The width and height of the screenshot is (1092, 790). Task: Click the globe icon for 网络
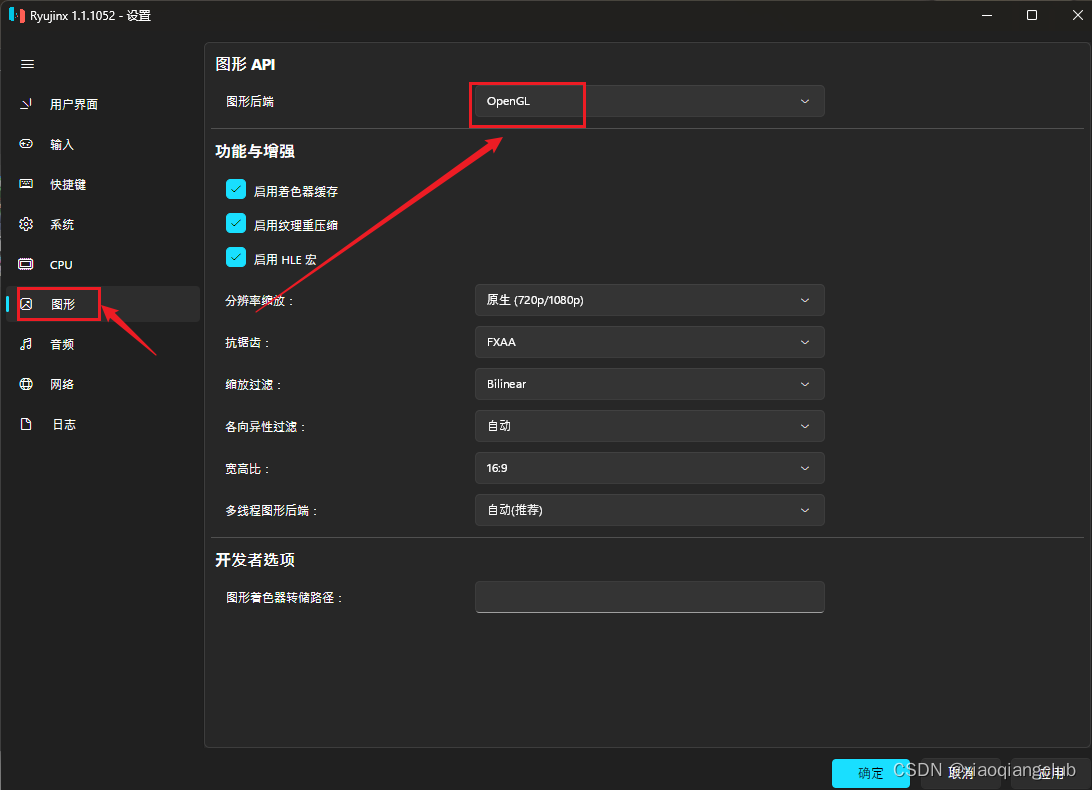coord(27,384)
